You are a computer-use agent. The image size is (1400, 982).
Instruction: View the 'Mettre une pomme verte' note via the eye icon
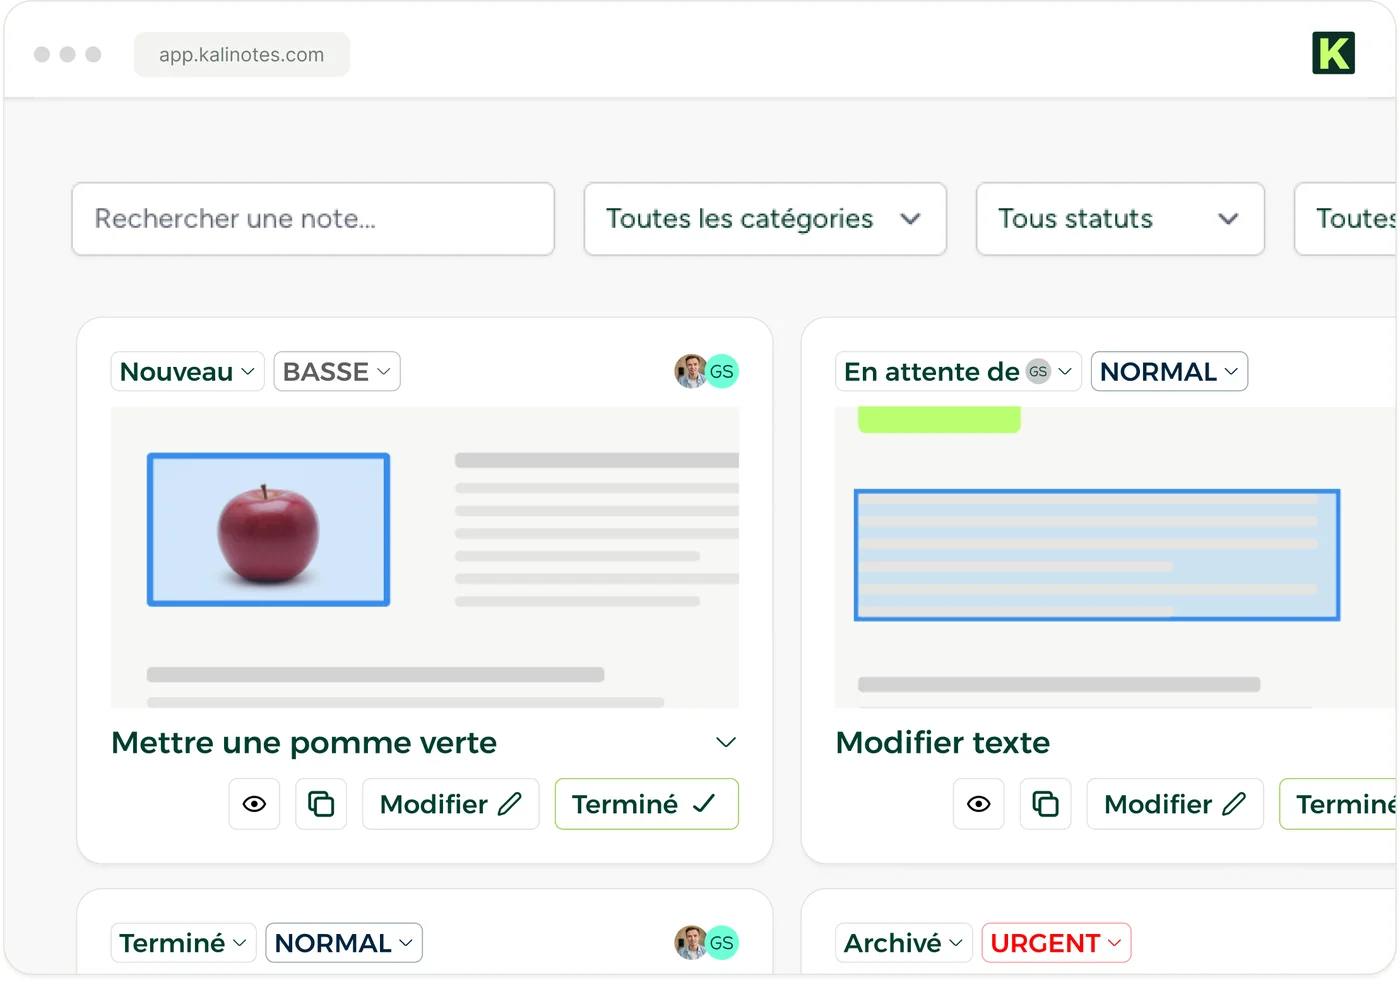coord(254,804)
